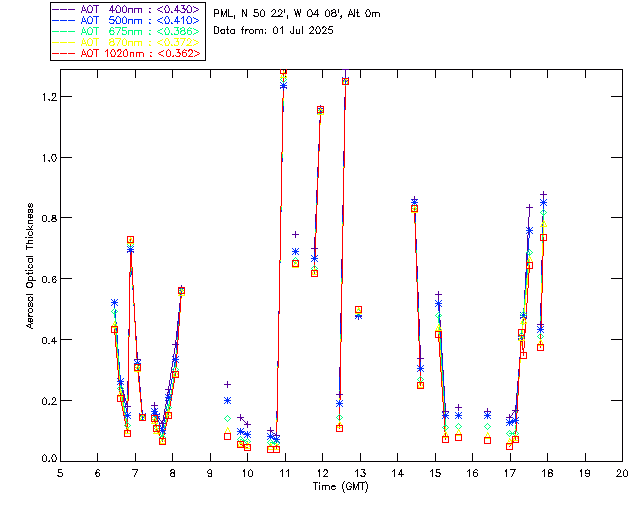The width and height of the screenshot is (640, 512).
Task: Click the PML station location text
Action: [x=296, y=14]
